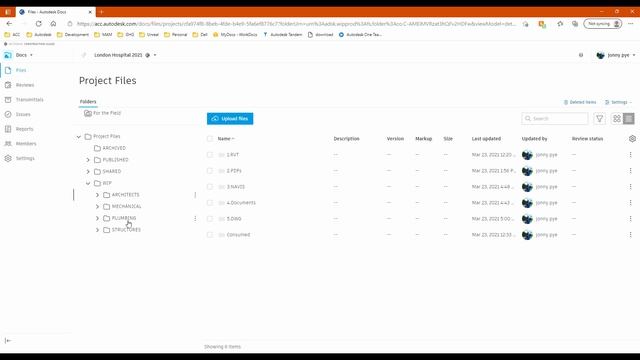640x360 pixels.
Task: Sort by Name column header
Action: 226,139
